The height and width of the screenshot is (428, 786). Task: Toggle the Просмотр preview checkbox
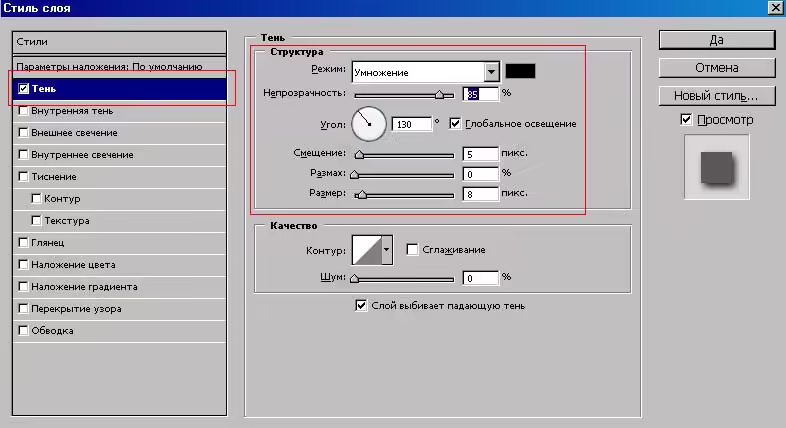(686, 119)
